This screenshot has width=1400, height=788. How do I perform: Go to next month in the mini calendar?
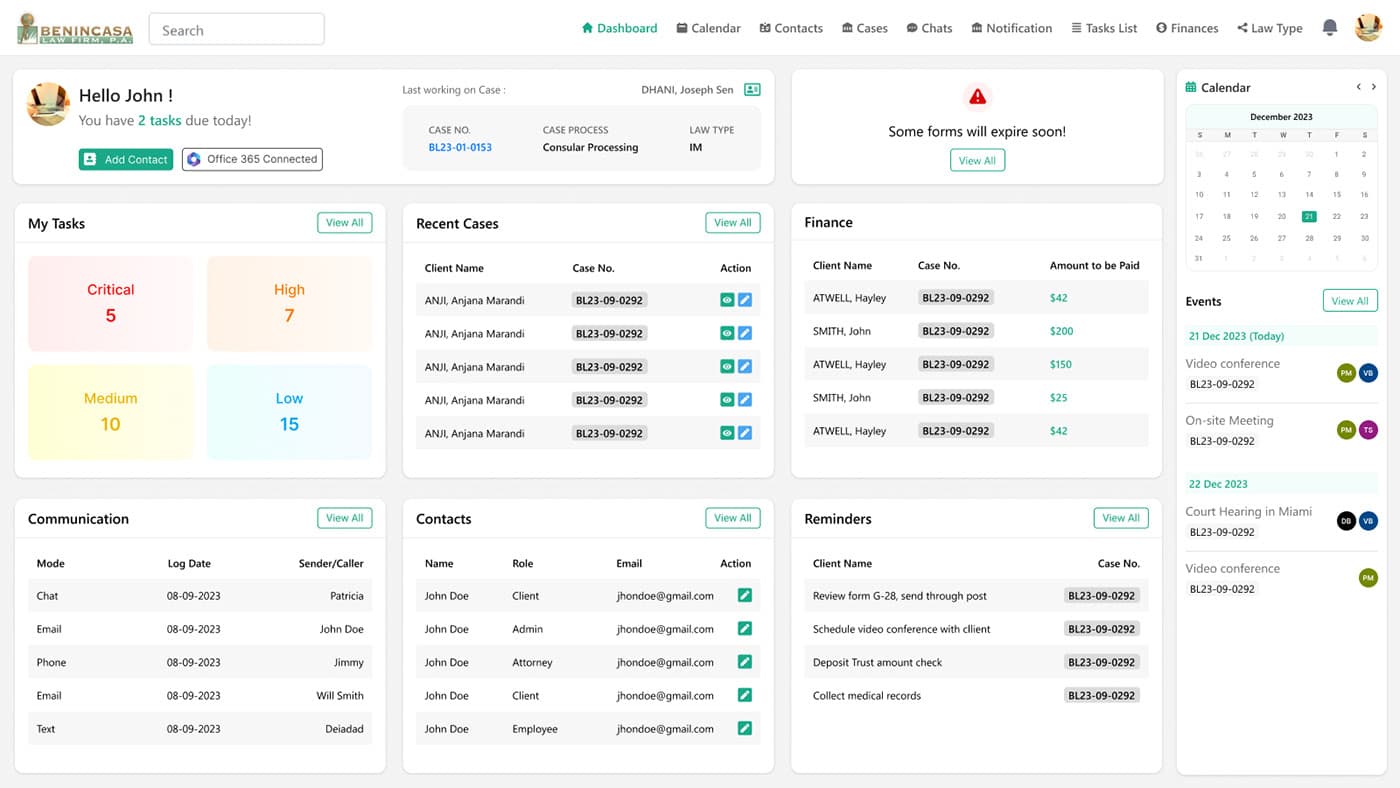1372,87
